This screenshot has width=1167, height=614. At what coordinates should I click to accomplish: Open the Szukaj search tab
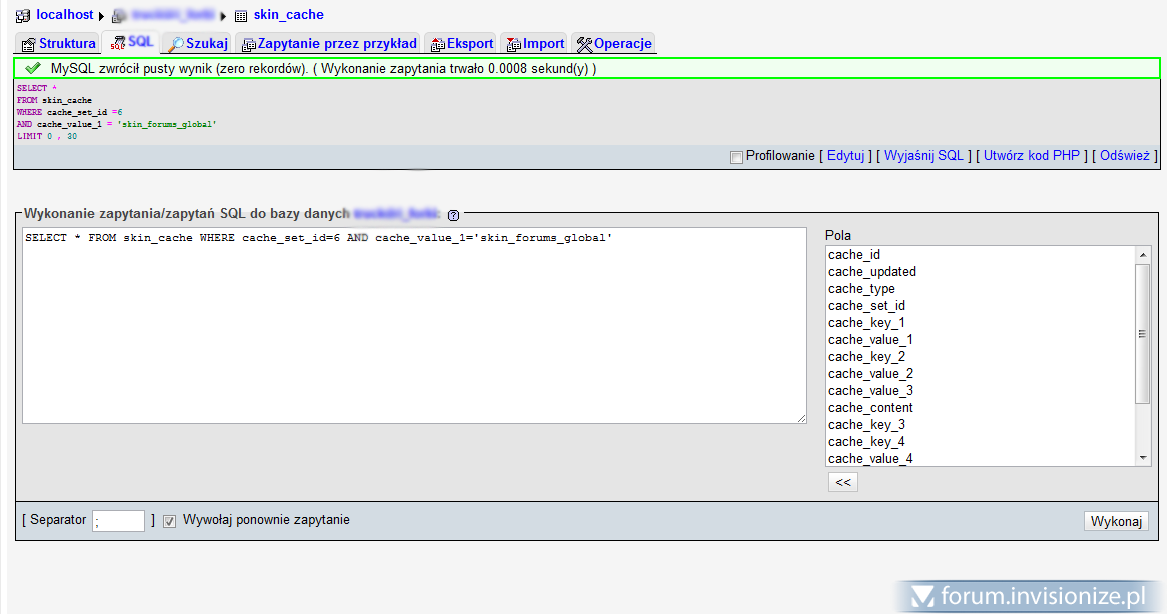(x=197, y=43)
